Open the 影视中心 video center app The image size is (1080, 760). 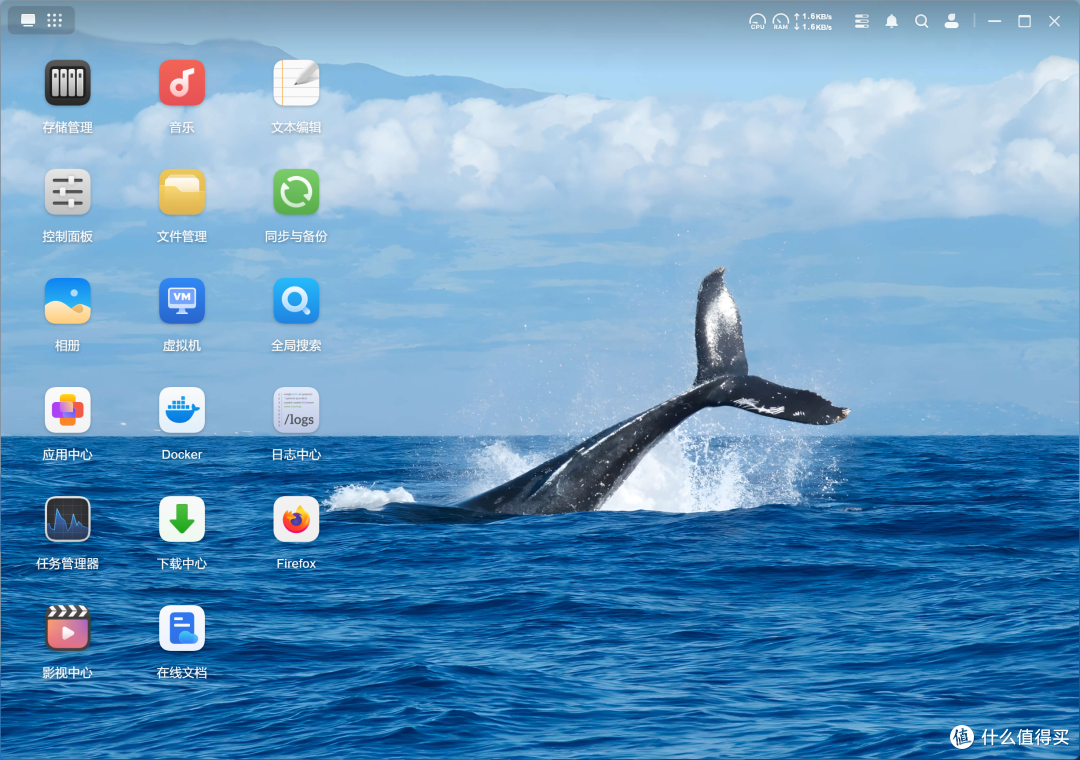click(68, 628)
